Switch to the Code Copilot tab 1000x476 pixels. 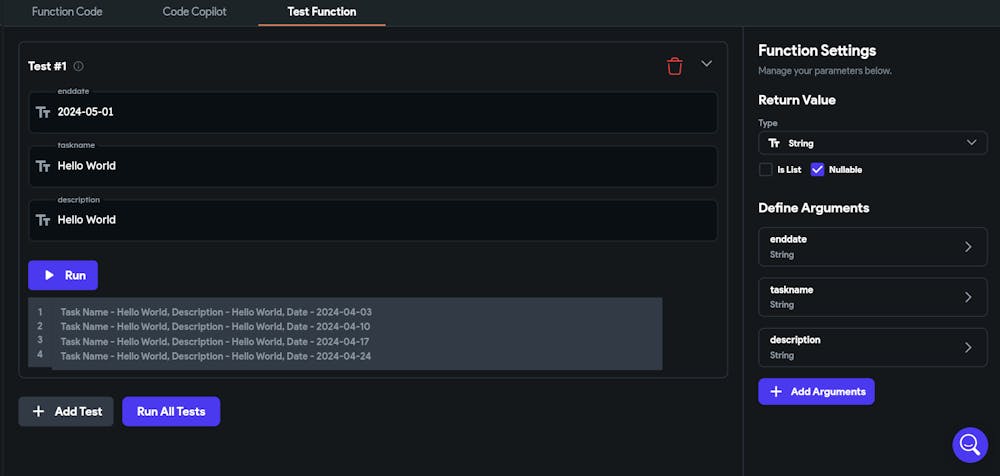[195, 11]
